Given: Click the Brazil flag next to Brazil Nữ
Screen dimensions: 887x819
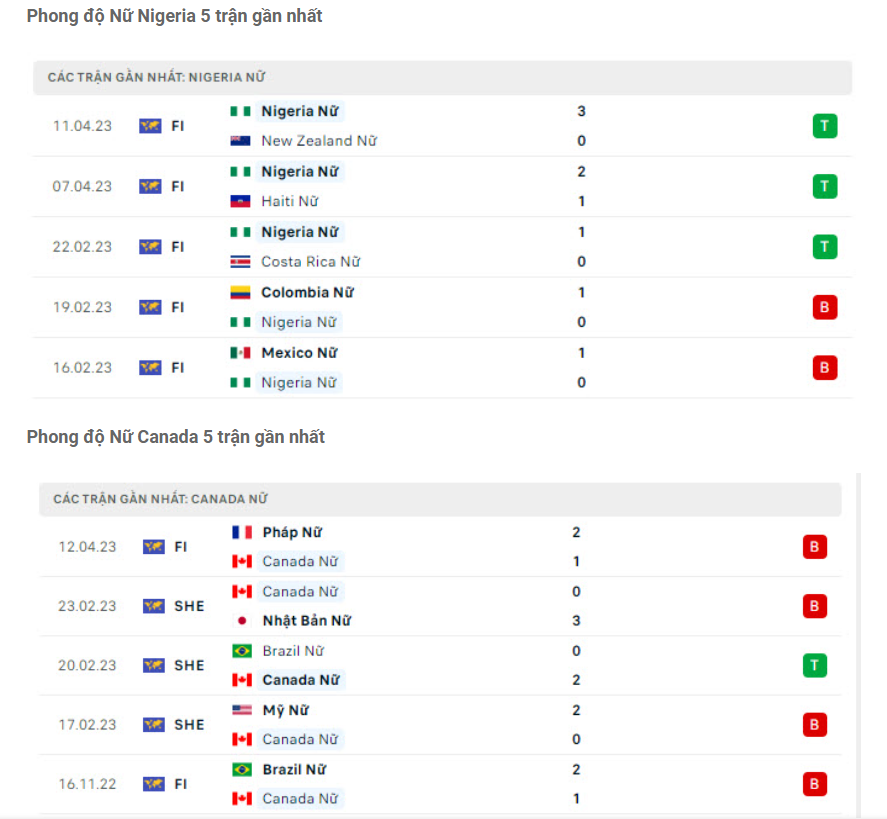Looking at the screenshot, I should [240, 651].
